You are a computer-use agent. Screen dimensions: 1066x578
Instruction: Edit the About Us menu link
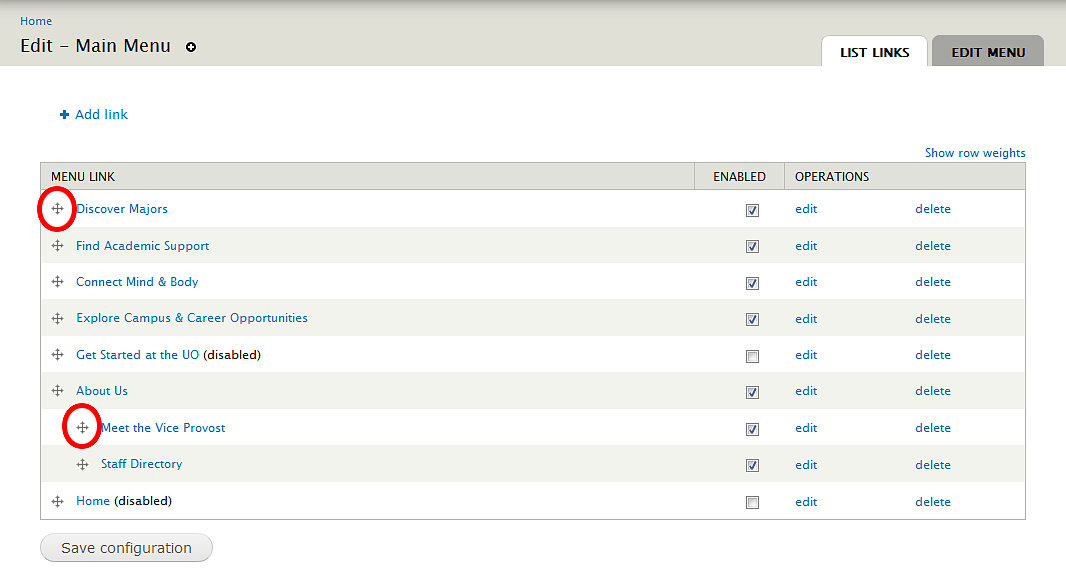806,391
